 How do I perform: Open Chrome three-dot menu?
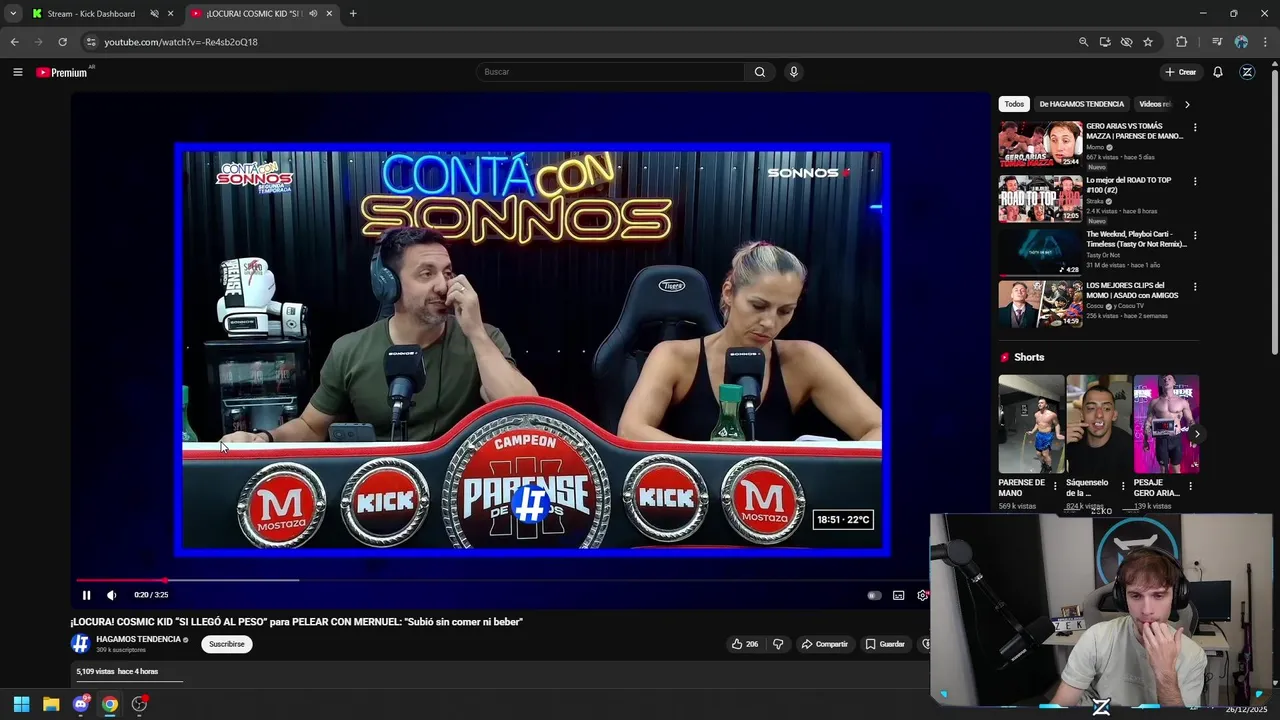click(x=1266, y=42)
